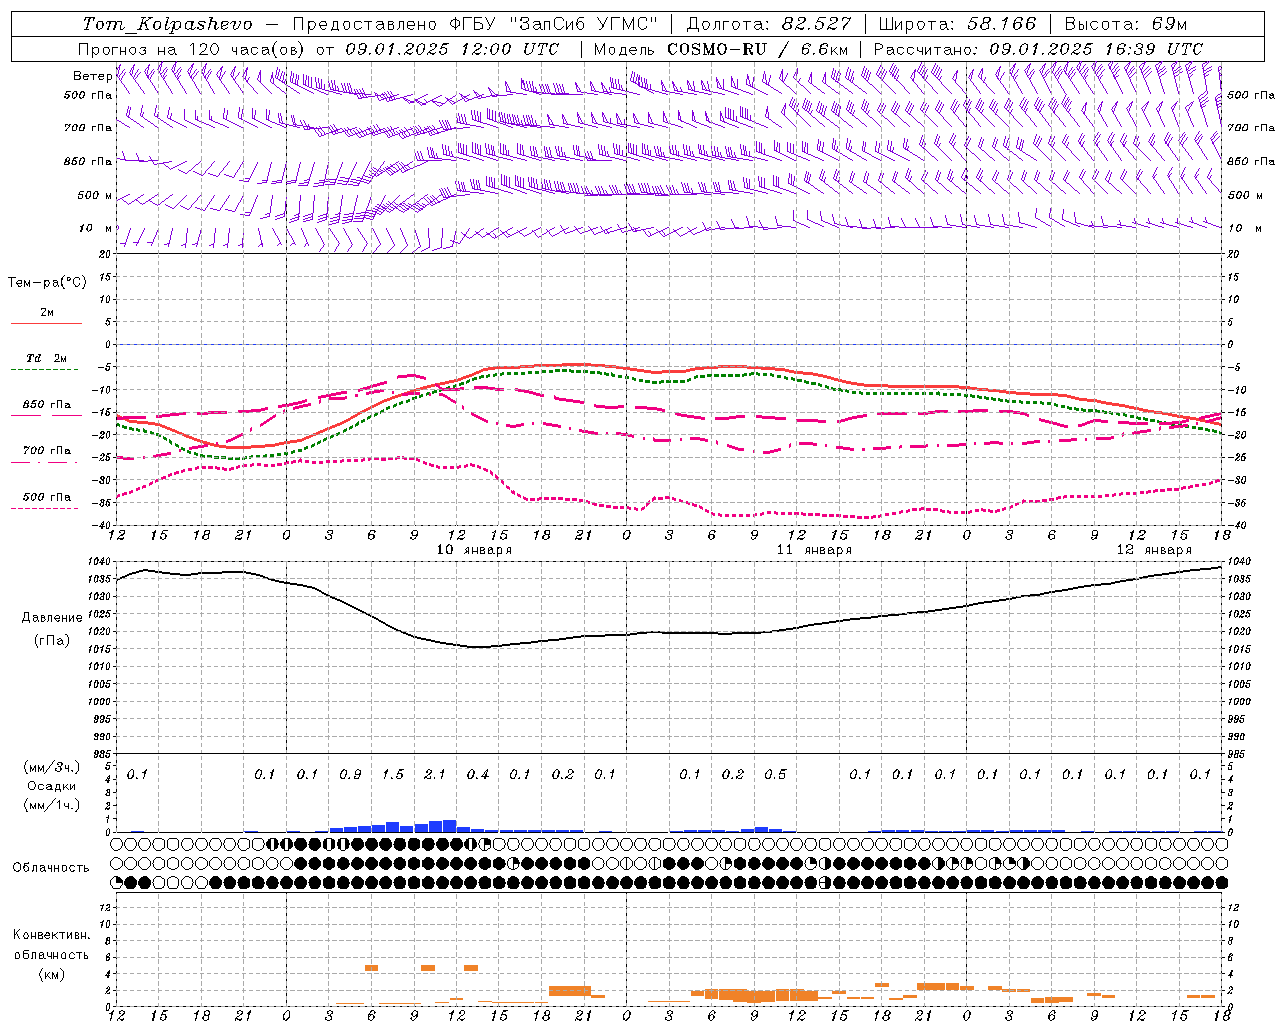Click the (мм/3ч.) precipitation unit label
The image size is (1280, 1024).
click(52, 767)
